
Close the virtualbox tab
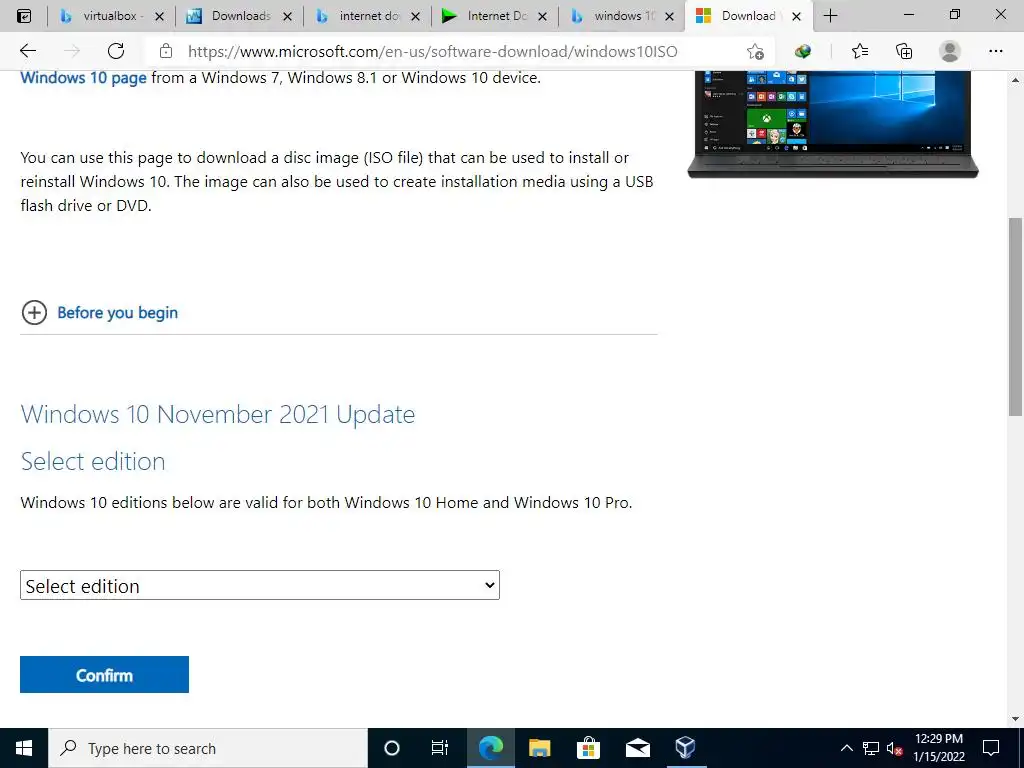pyautogui.click(x=159, y=17)
